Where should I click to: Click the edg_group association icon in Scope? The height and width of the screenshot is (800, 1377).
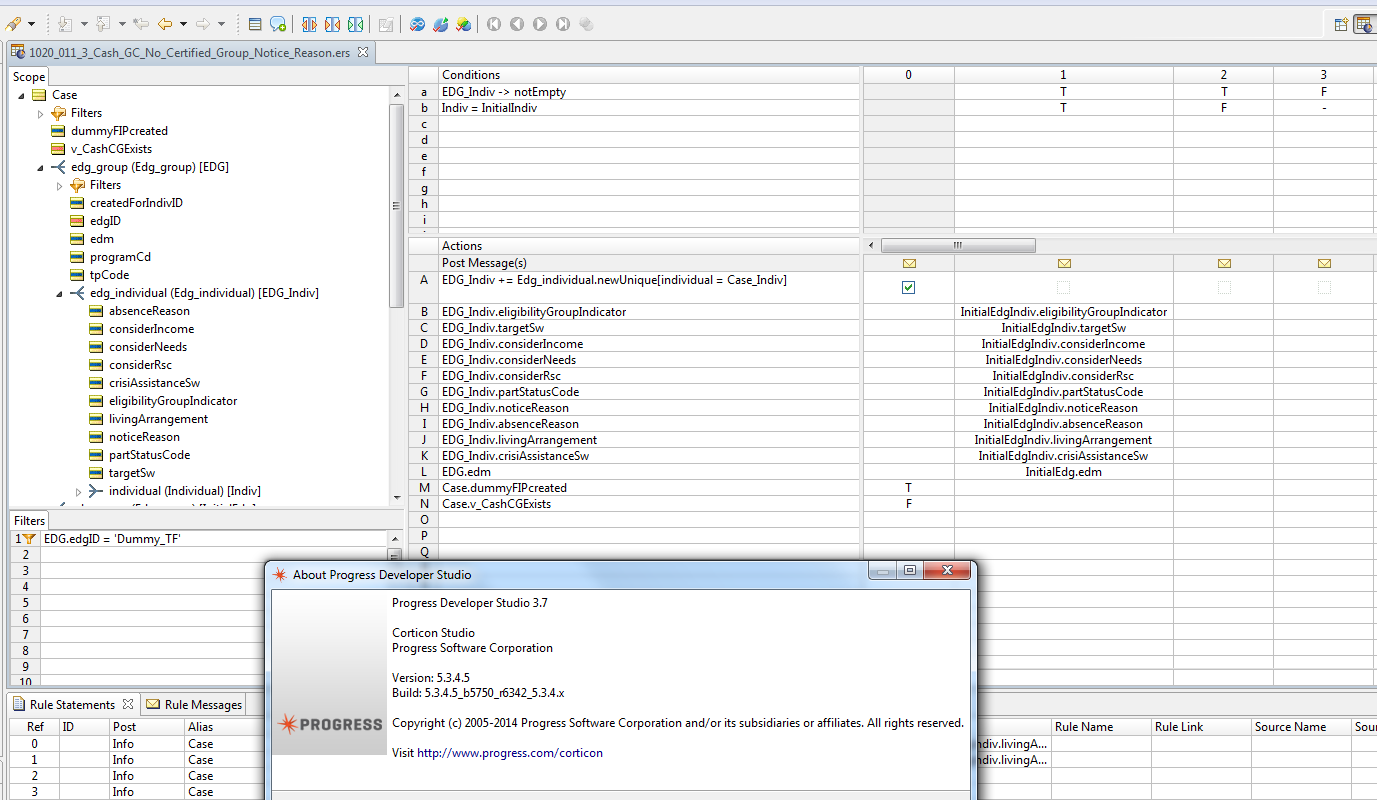58,167
